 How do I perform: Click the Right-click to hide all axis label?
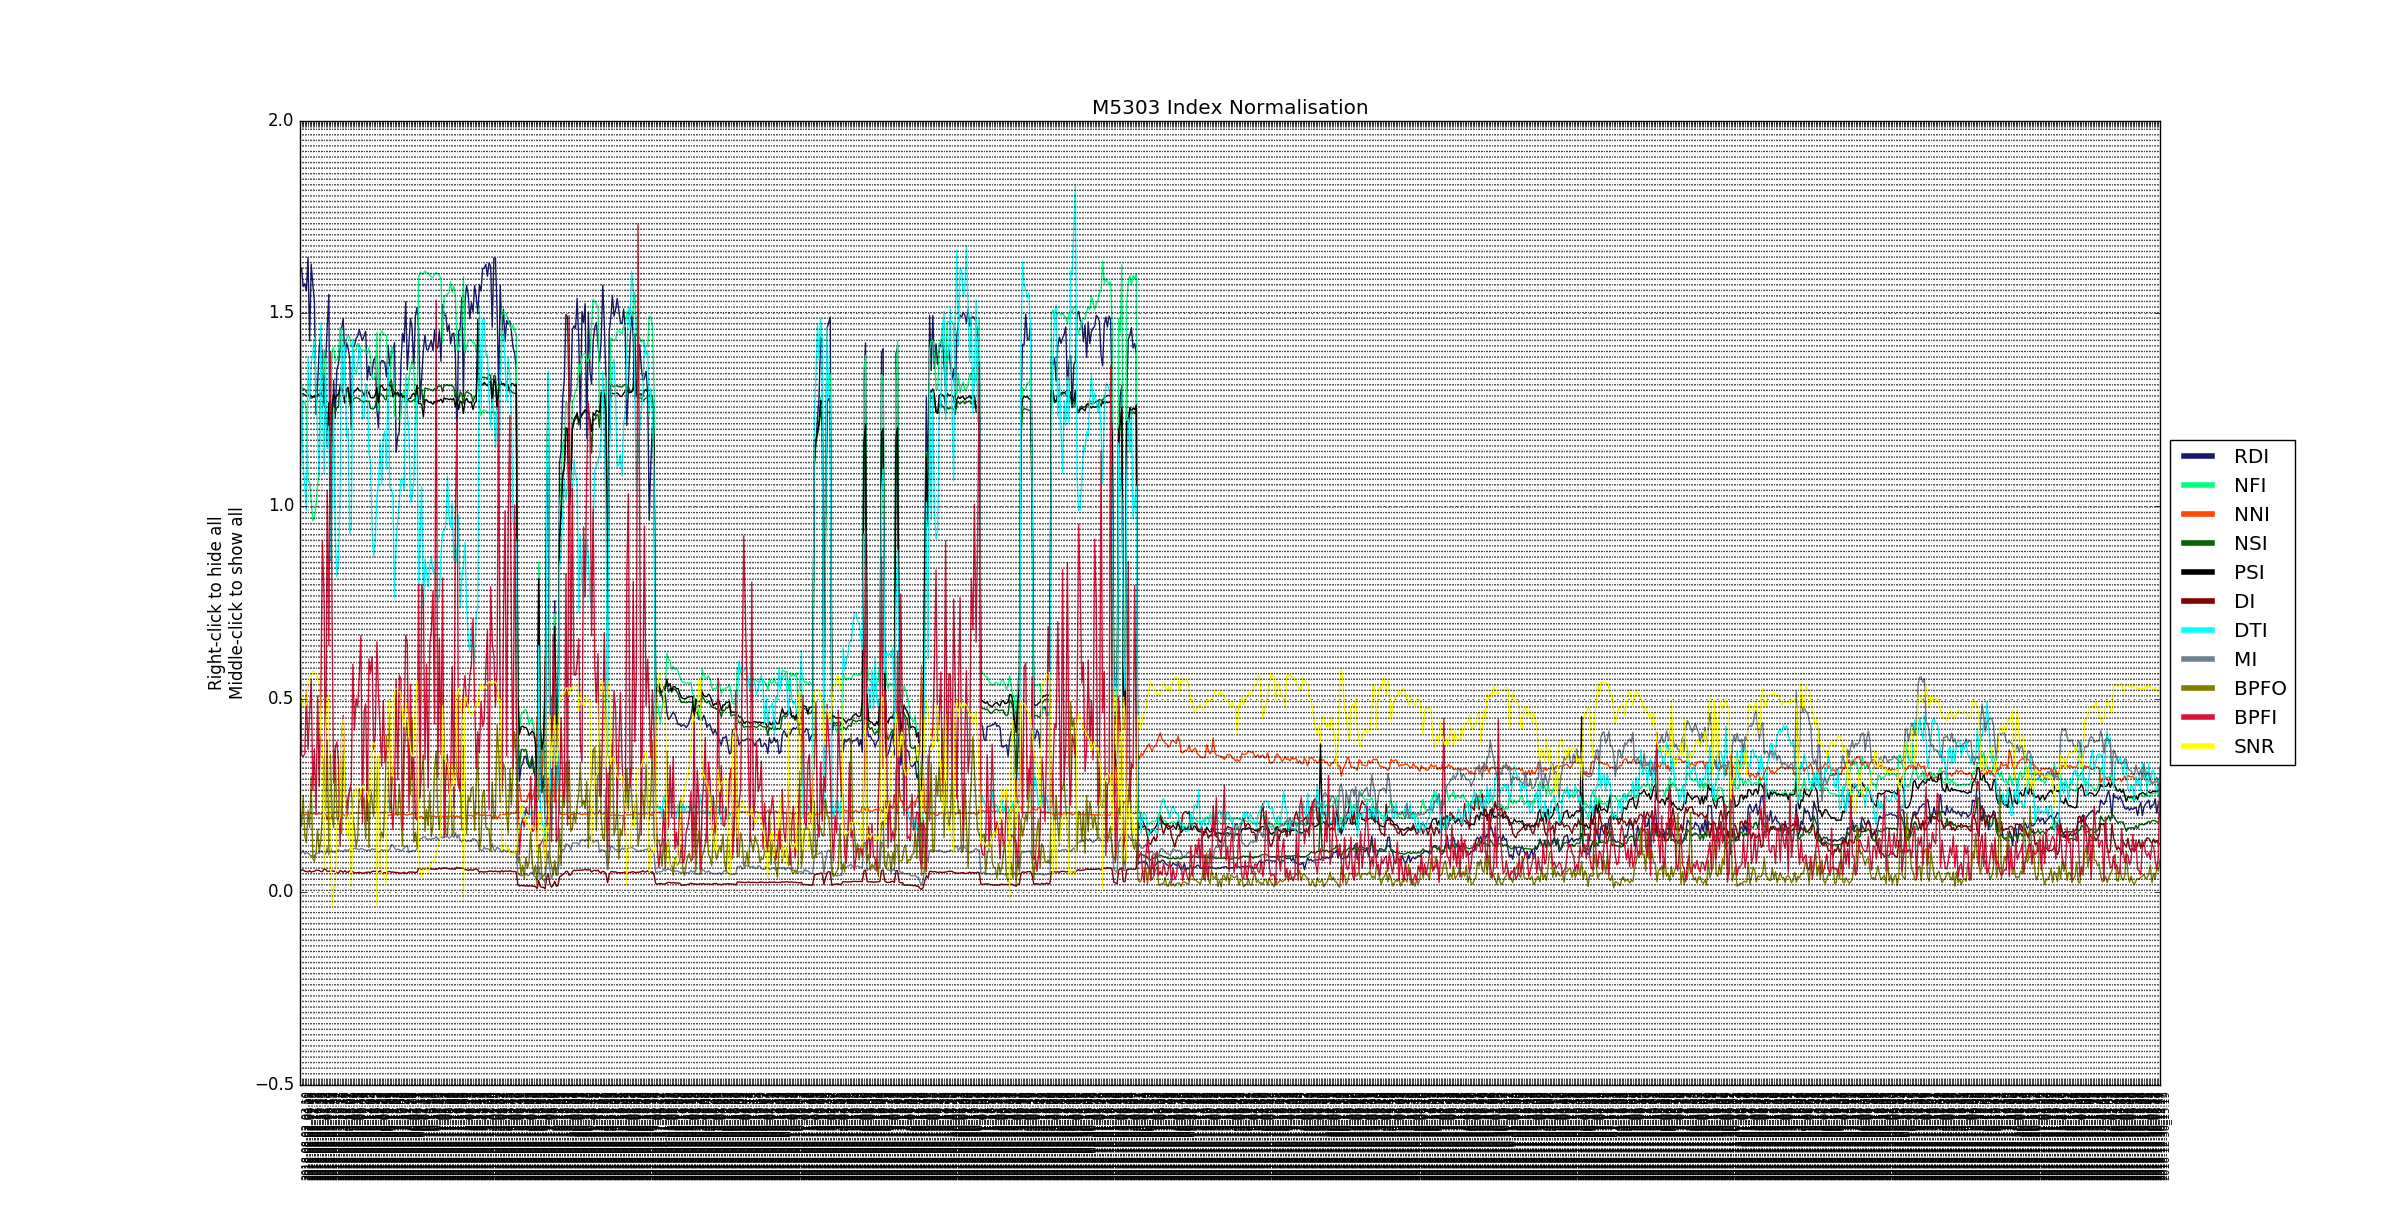click(215, 603)
